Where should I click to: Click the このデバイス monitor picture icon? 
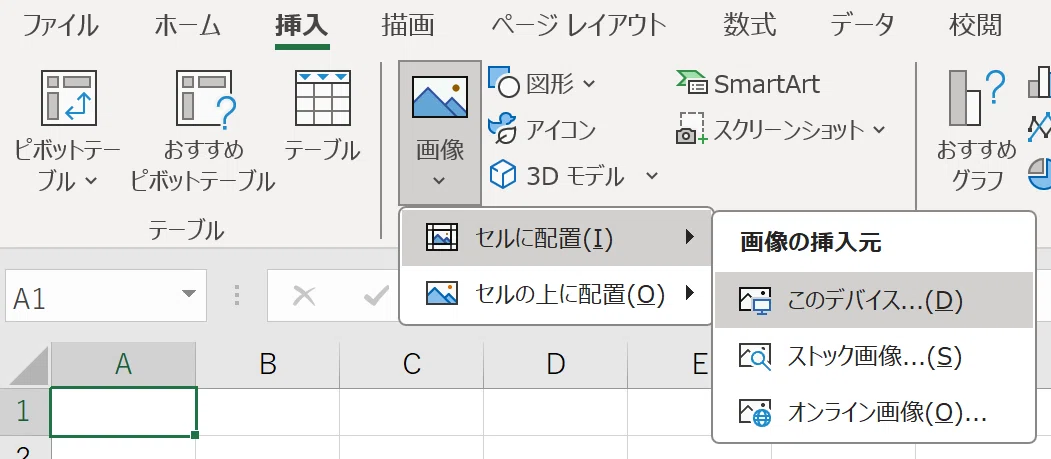pos(755,301)
